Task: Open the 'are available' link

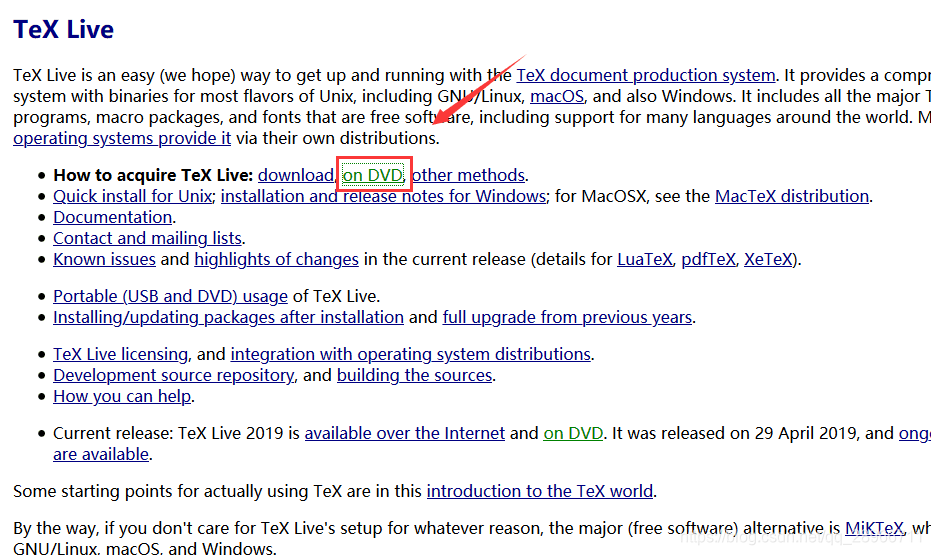Action: click(101, 454)
